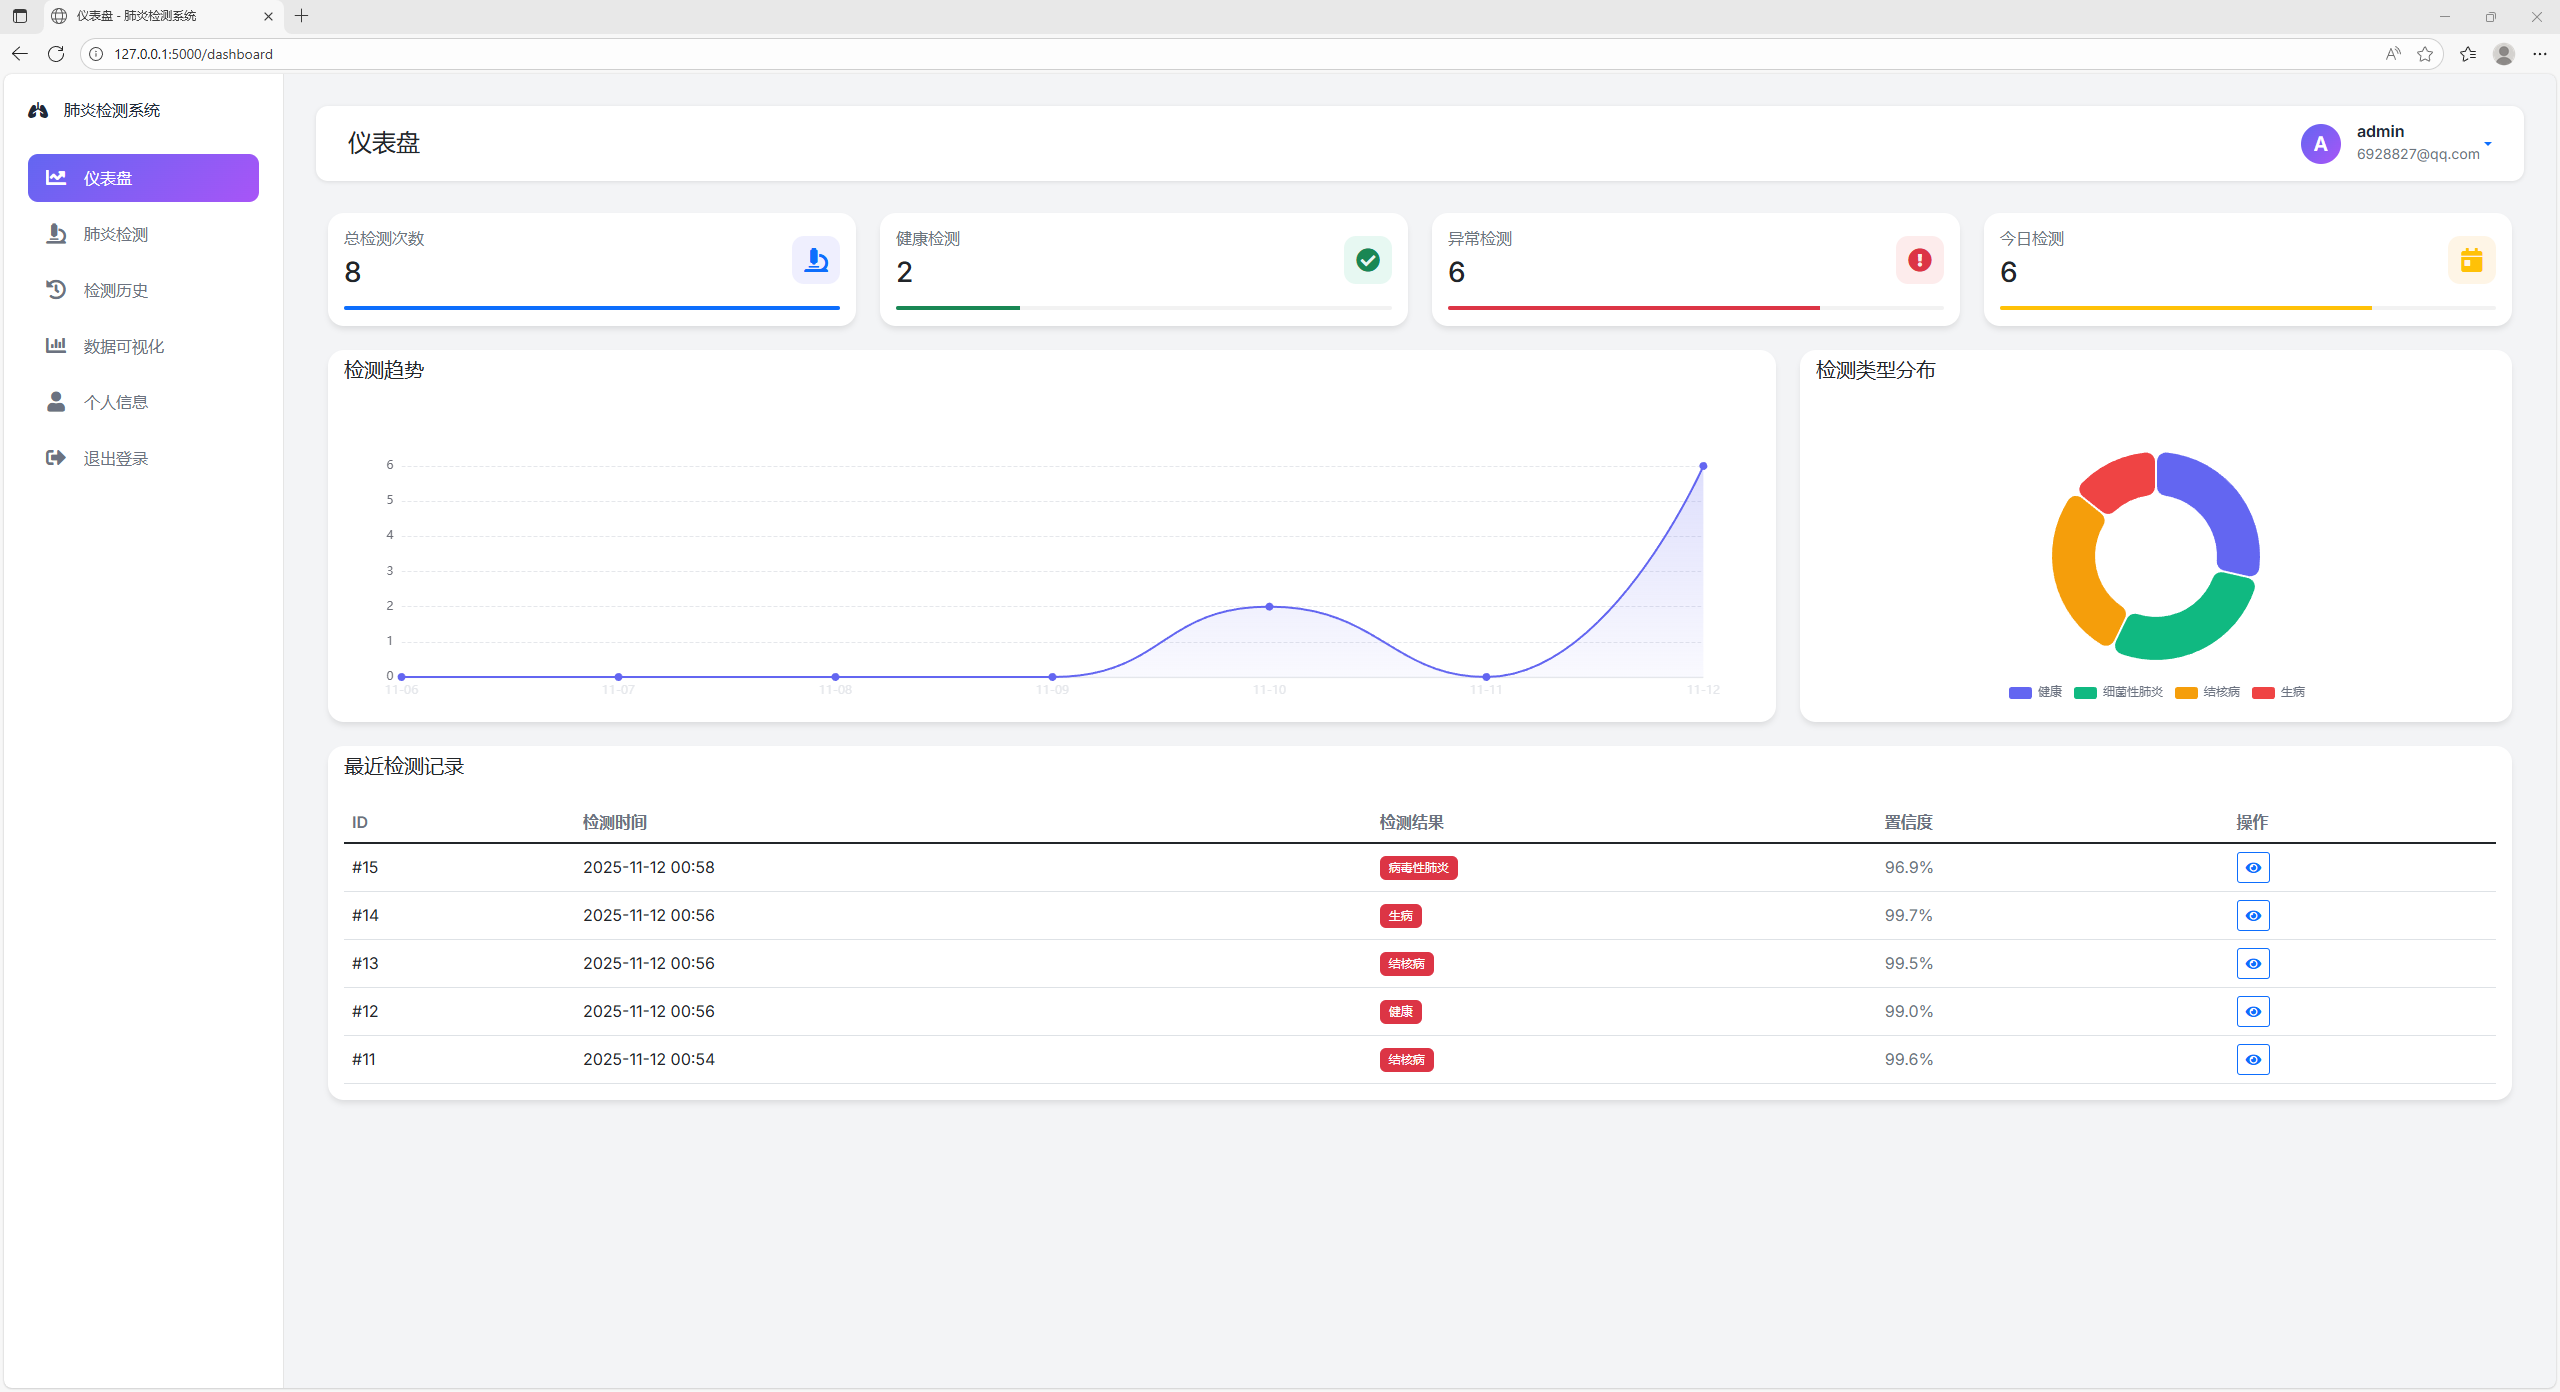Click the purple admin avatar circle
The image size is (2560, 1392).
coord(2320,144)
